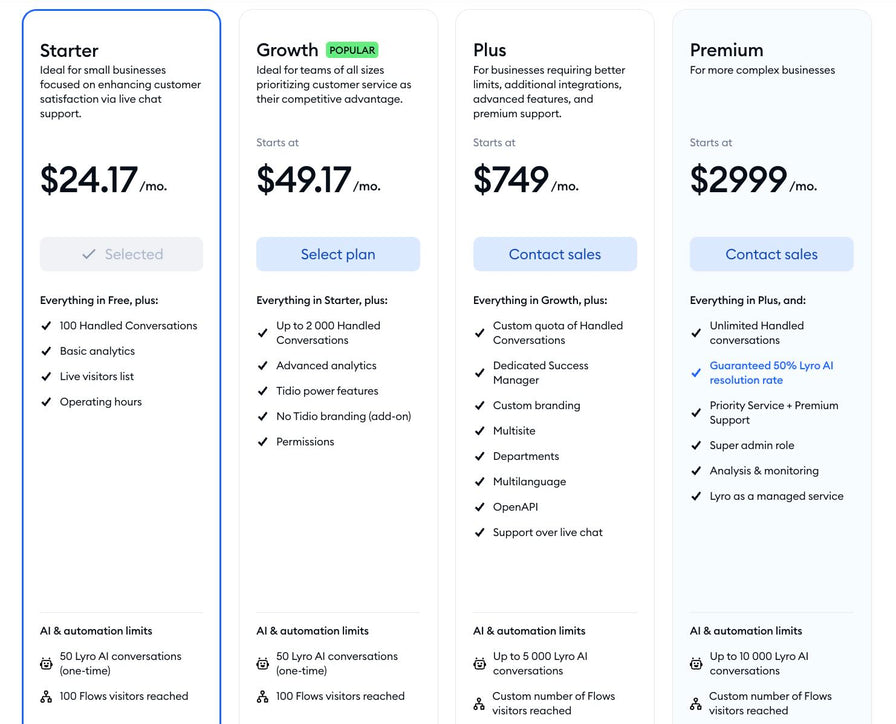The width and height of the screenshot is (896, 724).
Task: Click the Starter plan title
Action: 69,50
